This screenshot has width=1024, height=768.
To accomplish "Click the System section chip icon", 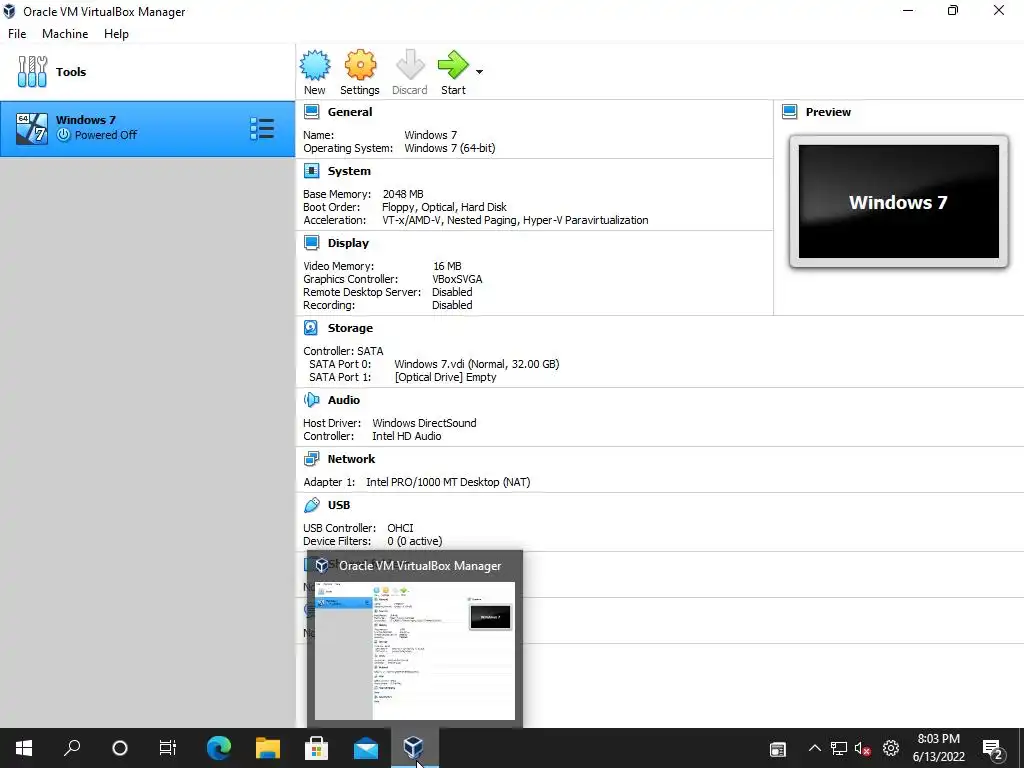I will coord(312,171).
